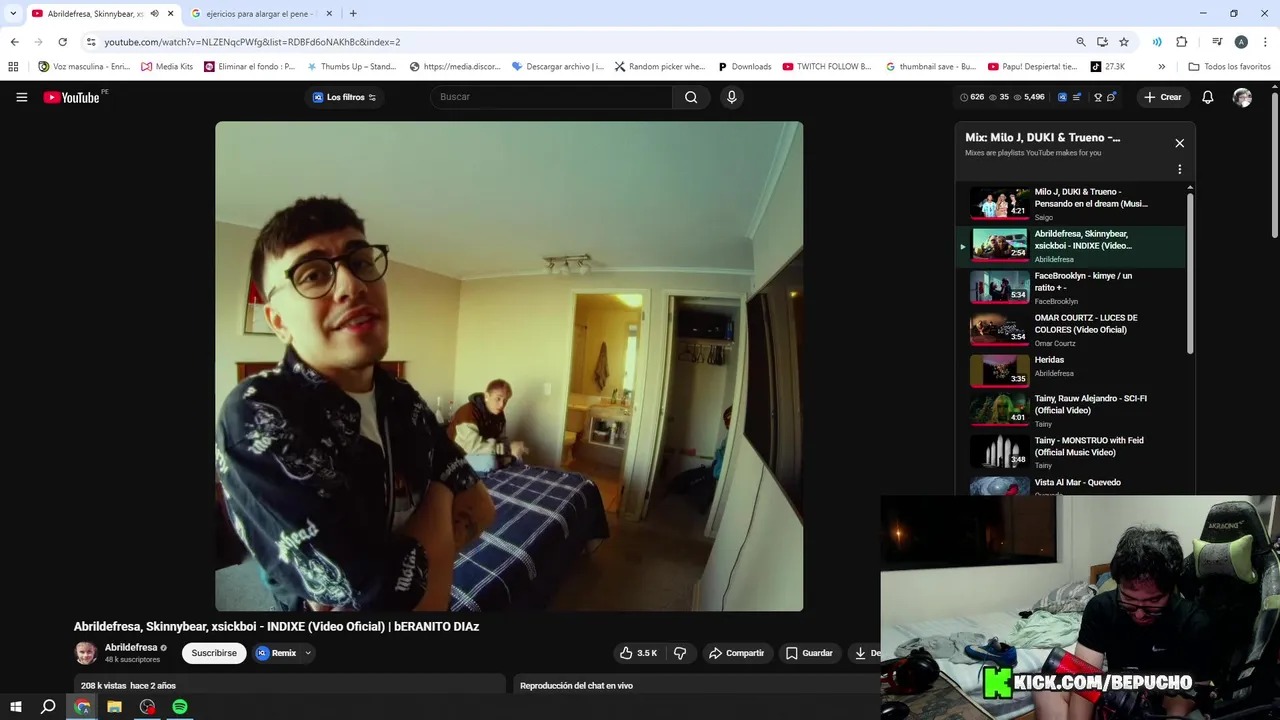The height and width of the screenshot is (720, 1280).
Task: Open Mix playlist three-dot options
Action: tap(1180, 169)
